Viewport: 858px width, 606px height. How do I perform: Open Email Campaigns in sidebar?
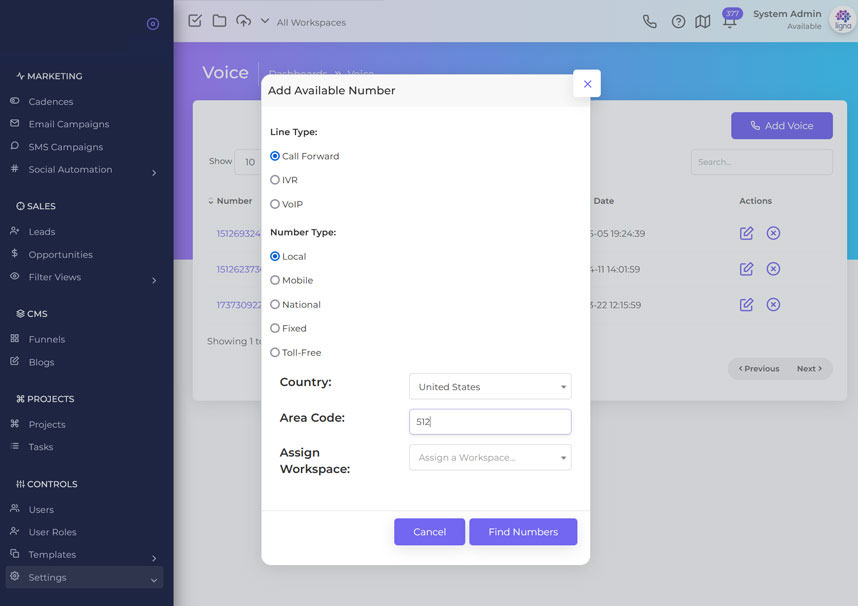tap(68, 124)
